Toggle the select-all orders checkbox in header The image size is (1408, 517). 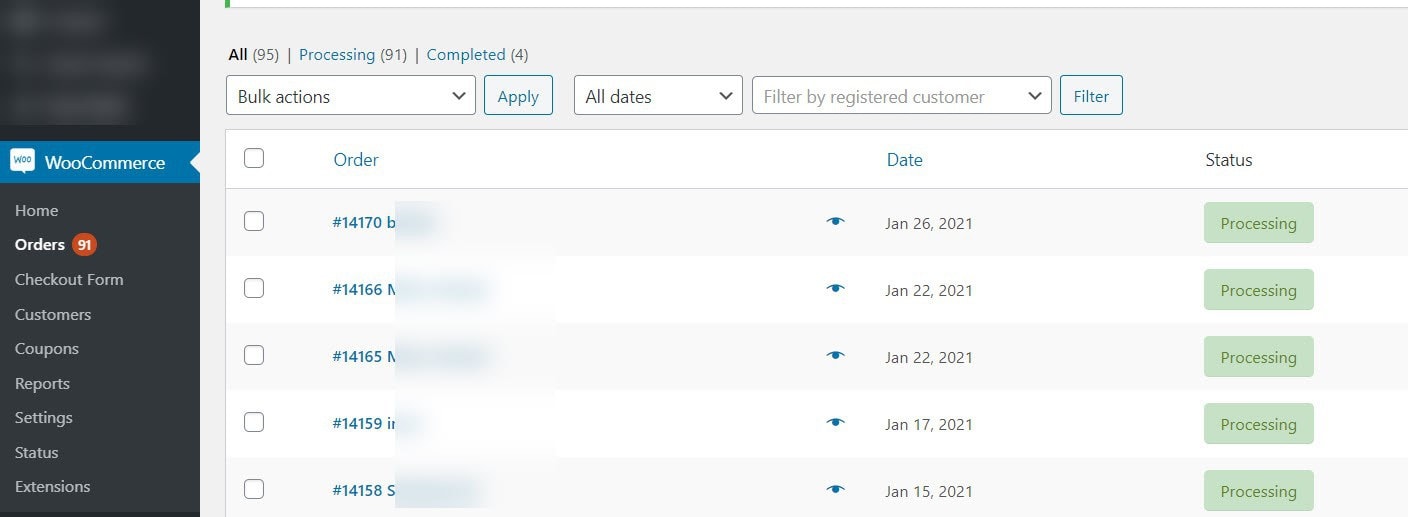click(254, 158)
